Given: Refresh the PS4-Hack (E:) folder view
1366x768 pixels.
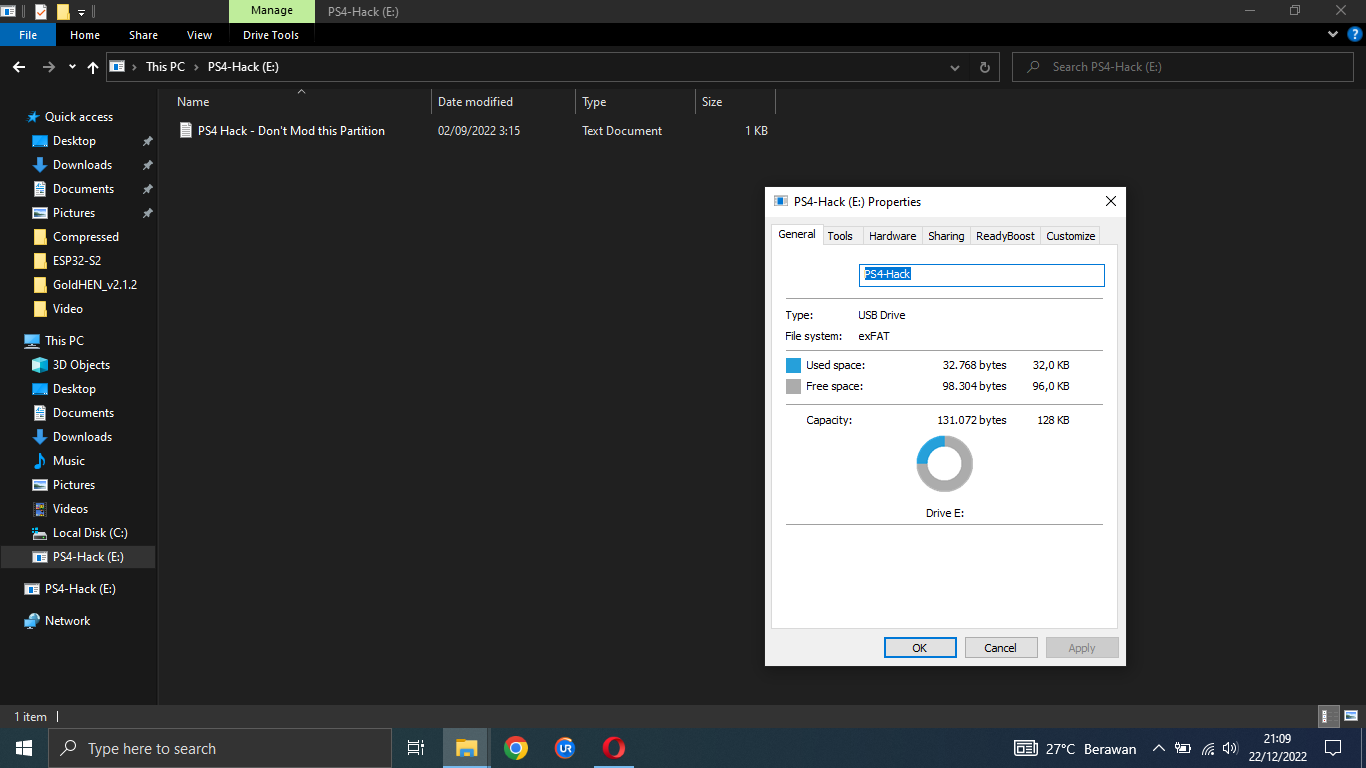Looking at the screenshot, I should 985,67.
